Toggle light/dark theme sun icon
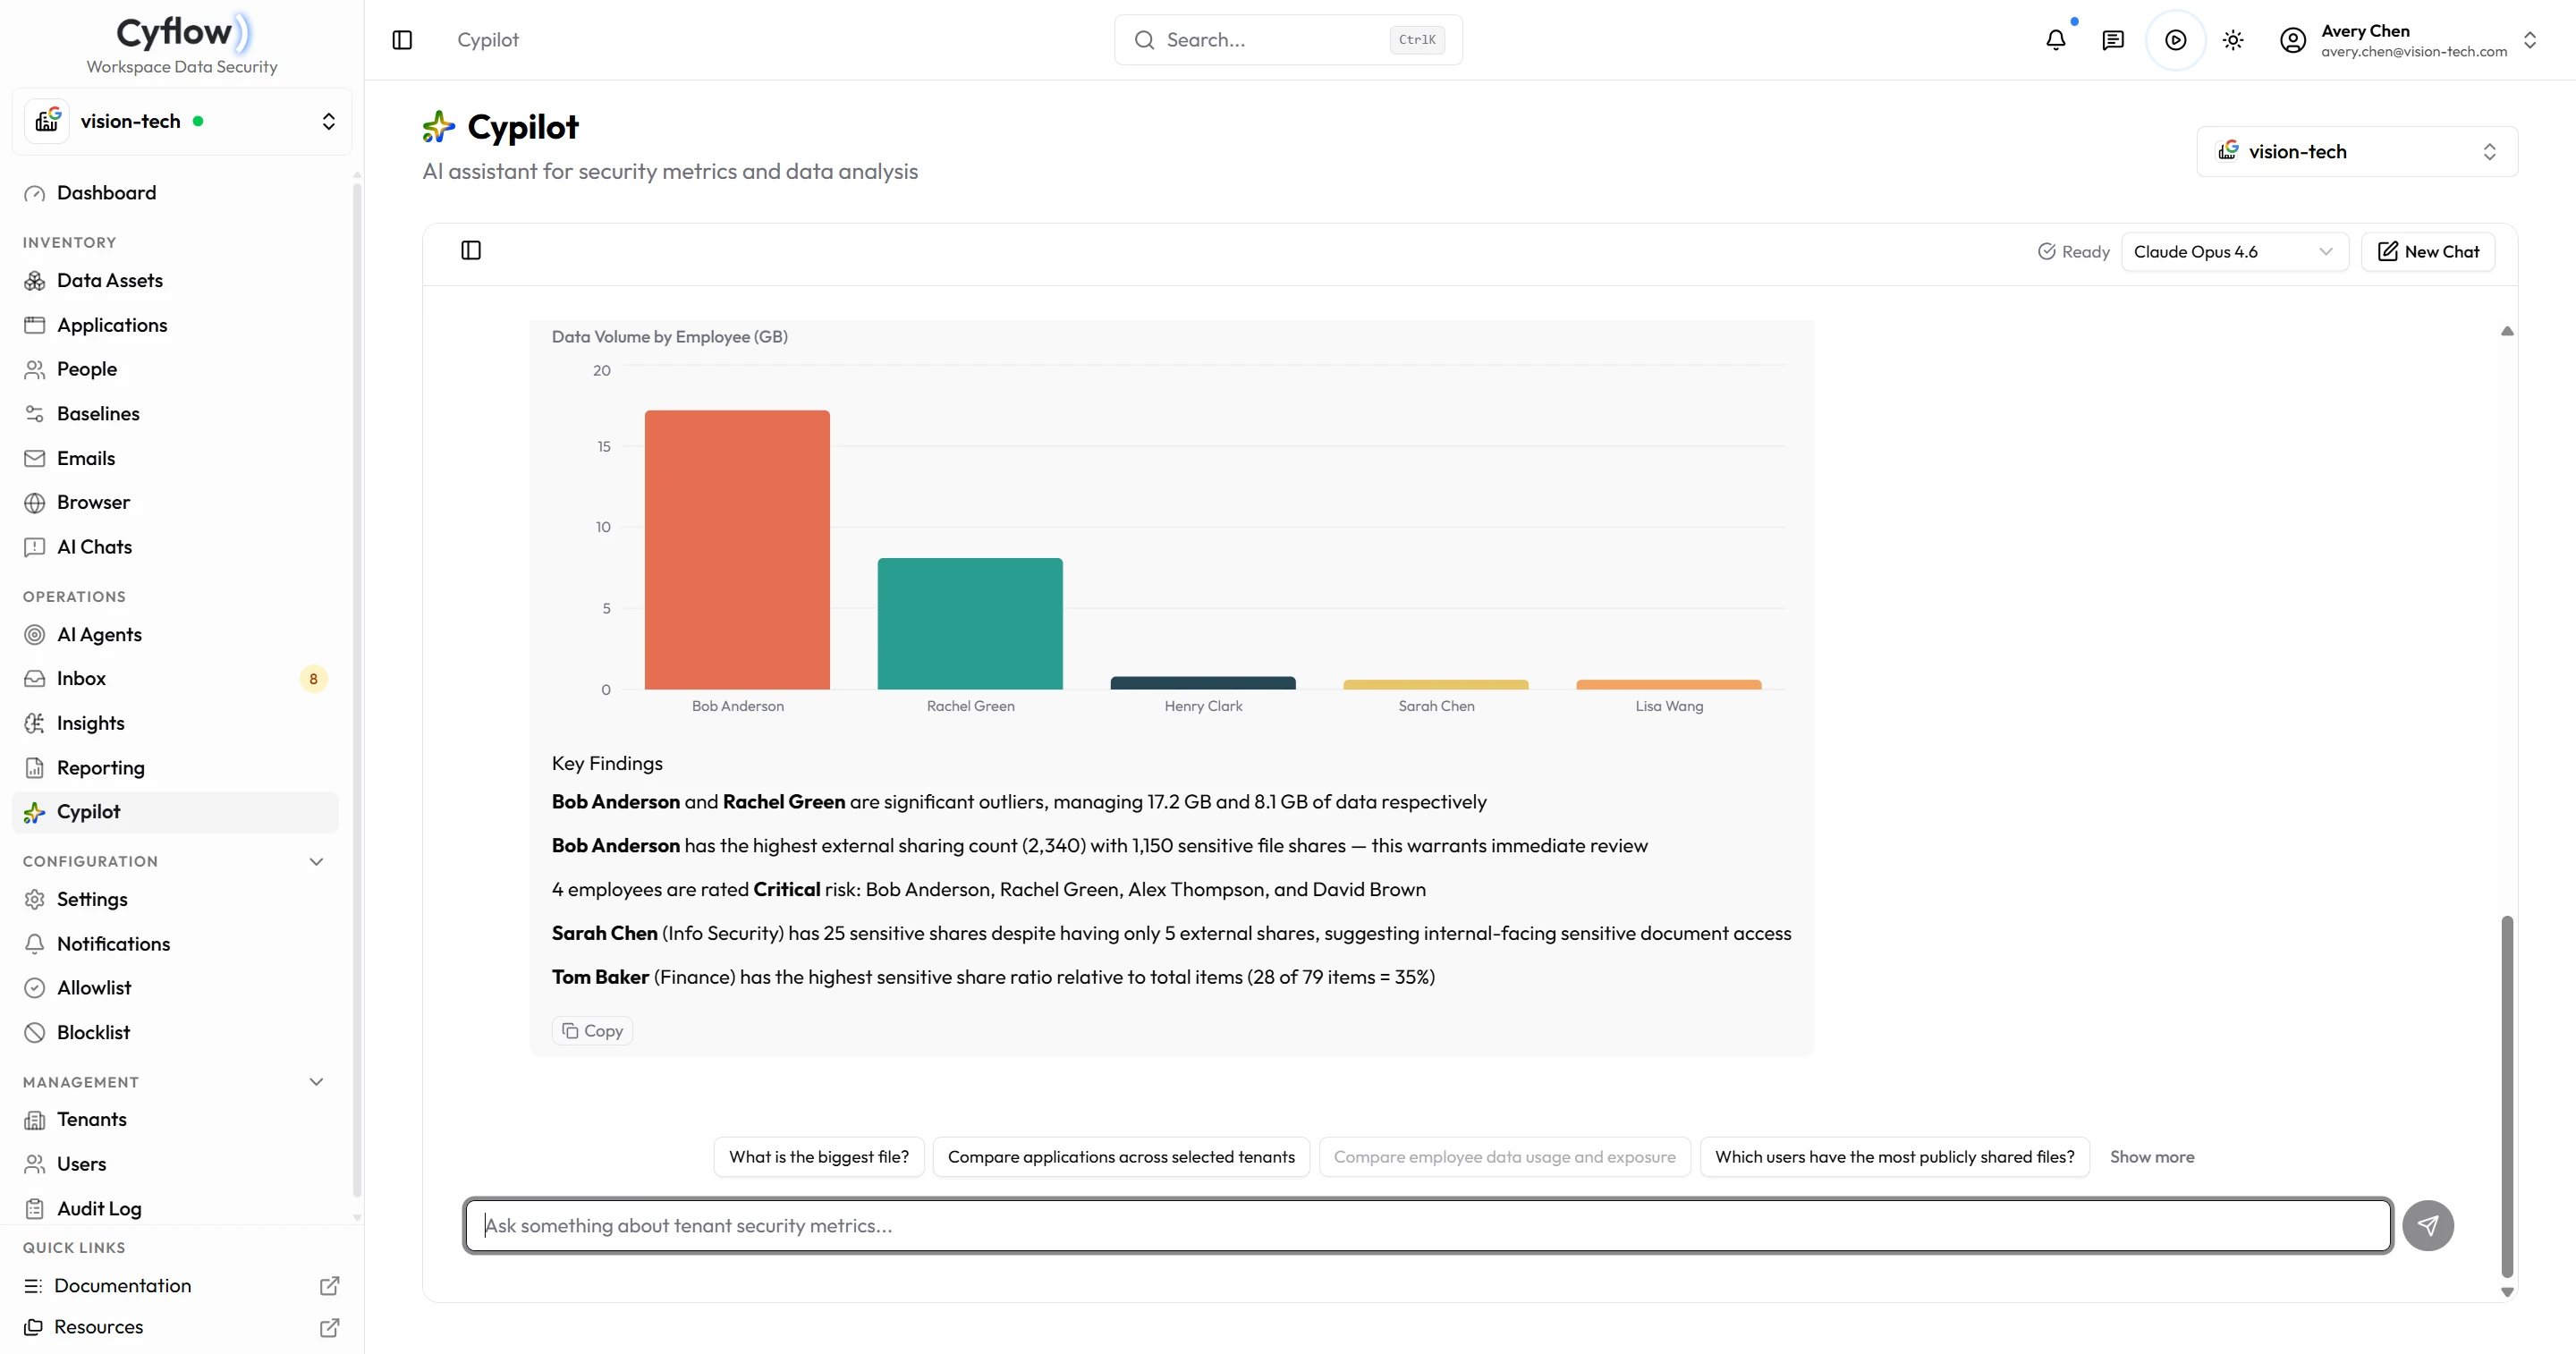Viewport: 2576px width, 1354px height. [x=2233, y=40]
